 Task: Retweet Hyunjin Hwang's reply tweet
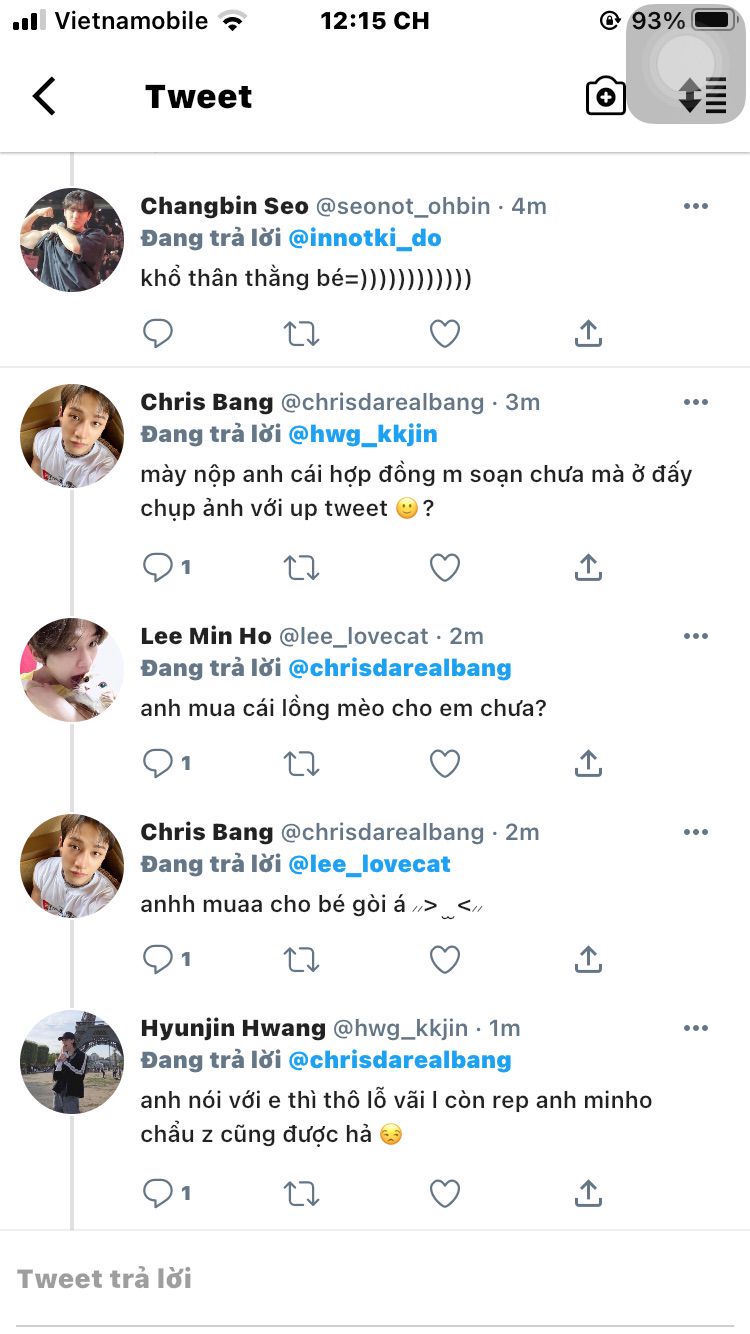point(301,1193)
